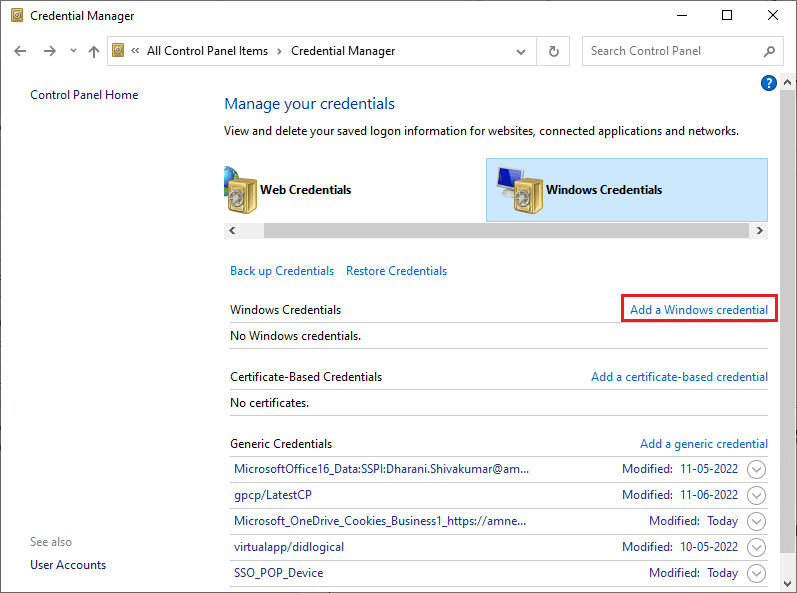Refresh the Credential Manager page

[554, 51]
